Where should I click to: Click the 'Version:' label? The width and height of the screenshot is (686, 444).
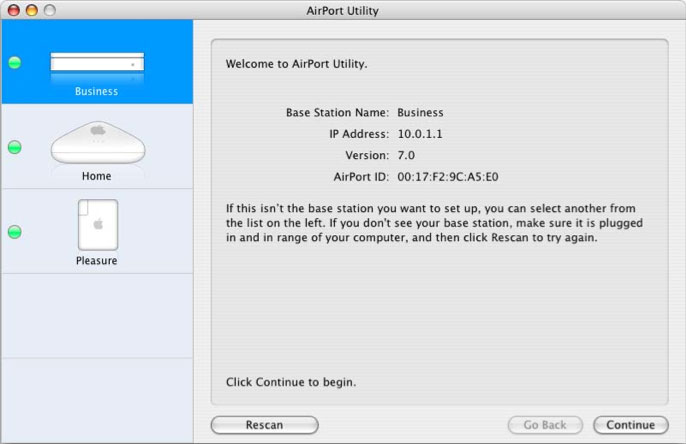pos(367,155)
